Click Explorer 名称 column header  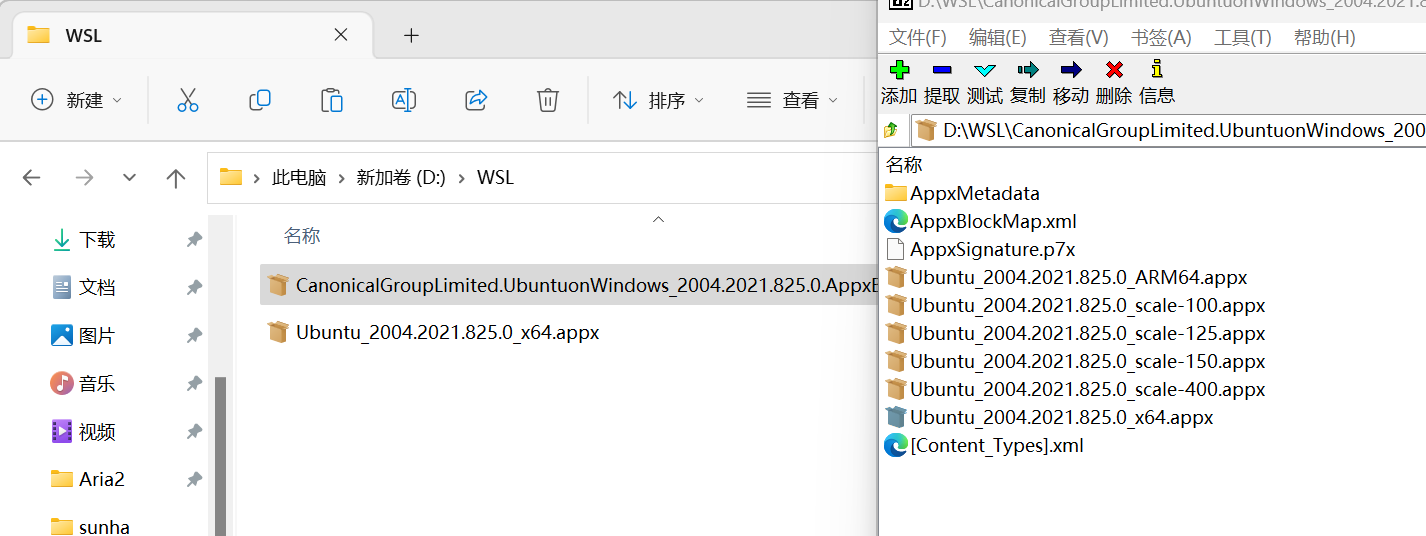click(302, 236)
